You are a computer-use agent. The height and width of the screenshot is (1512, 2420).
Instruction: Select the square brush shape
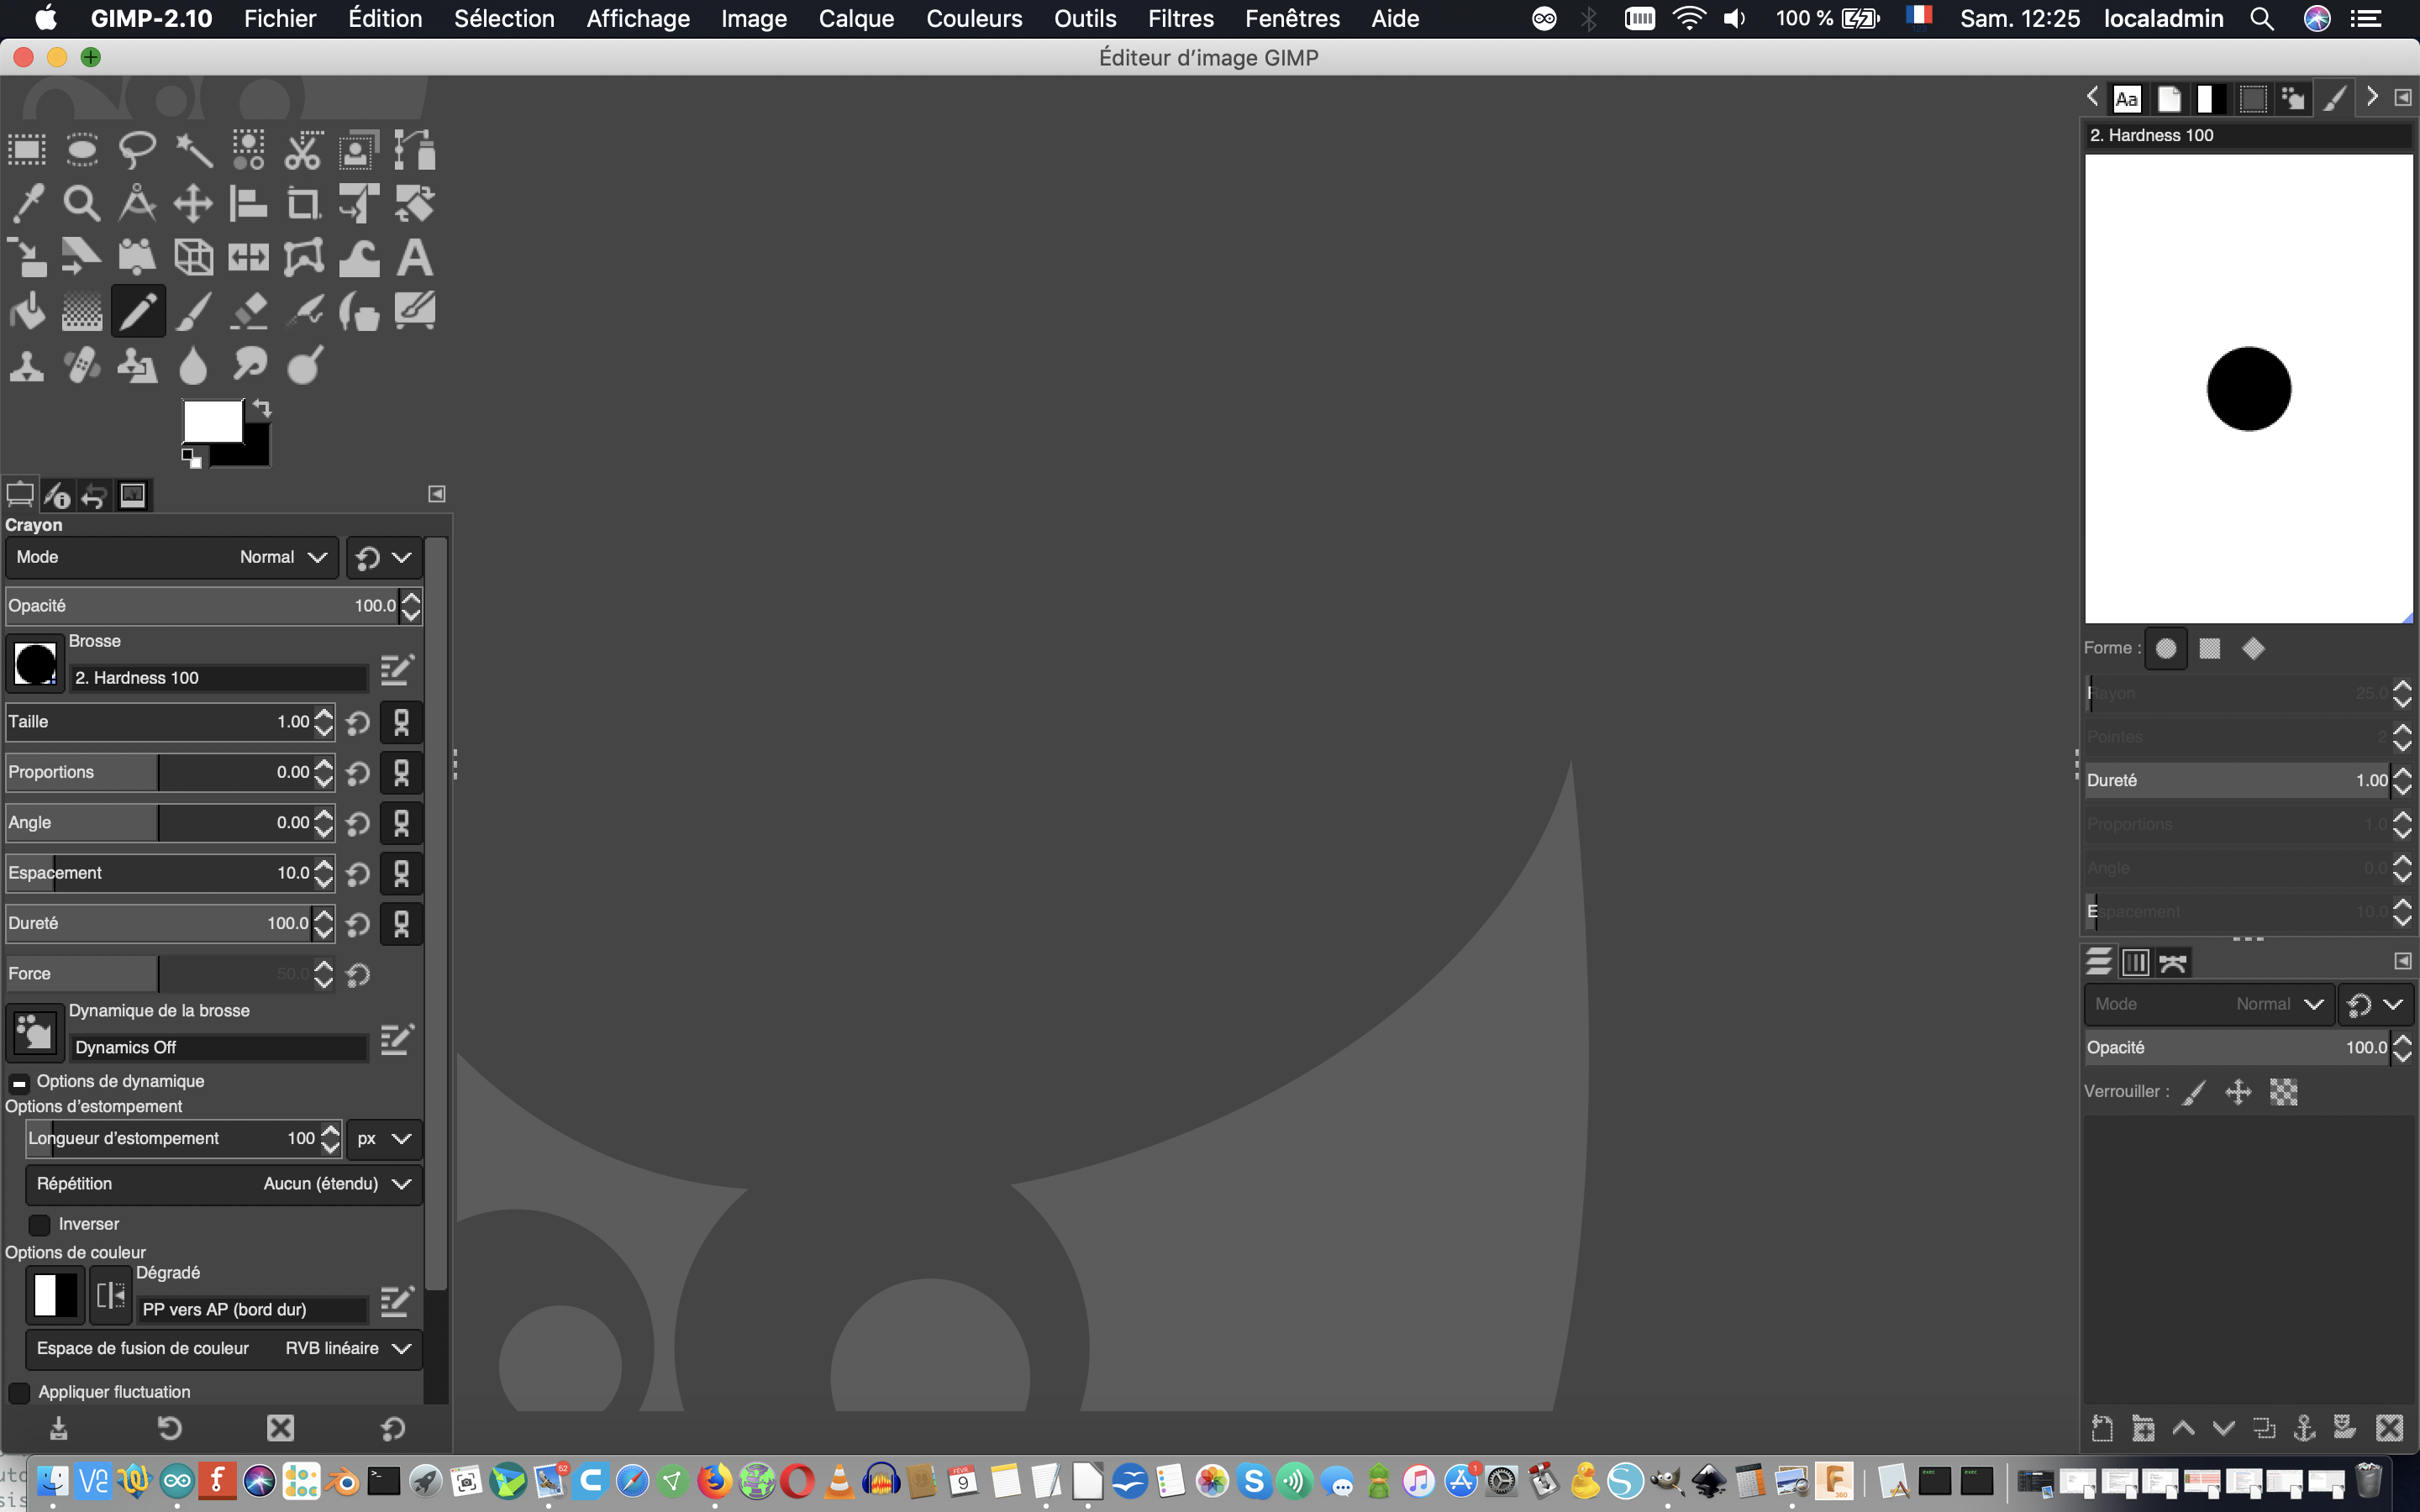(x=2210, y=649)
